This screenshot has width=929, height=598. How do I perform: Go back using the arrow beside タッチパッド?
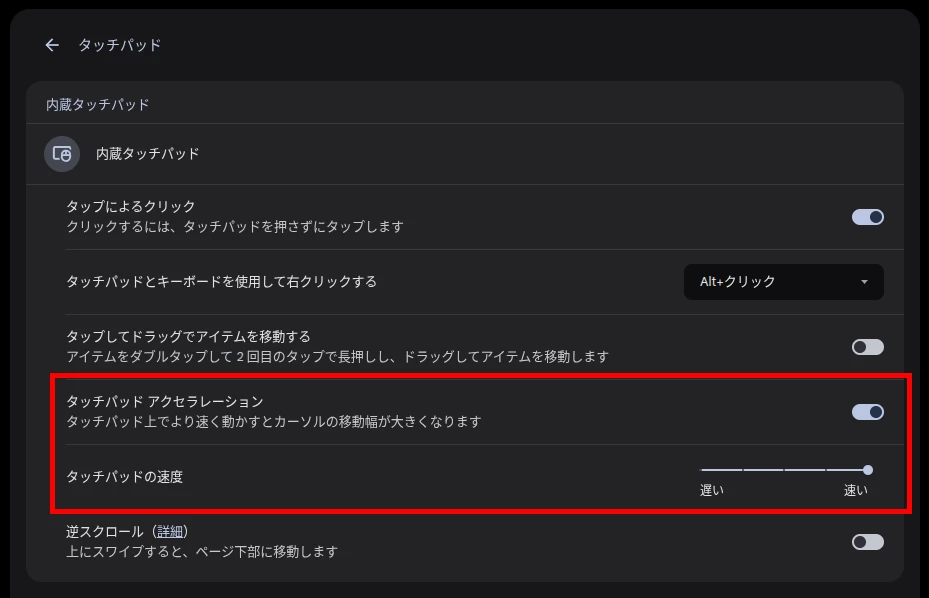click(x=52, y=45)
